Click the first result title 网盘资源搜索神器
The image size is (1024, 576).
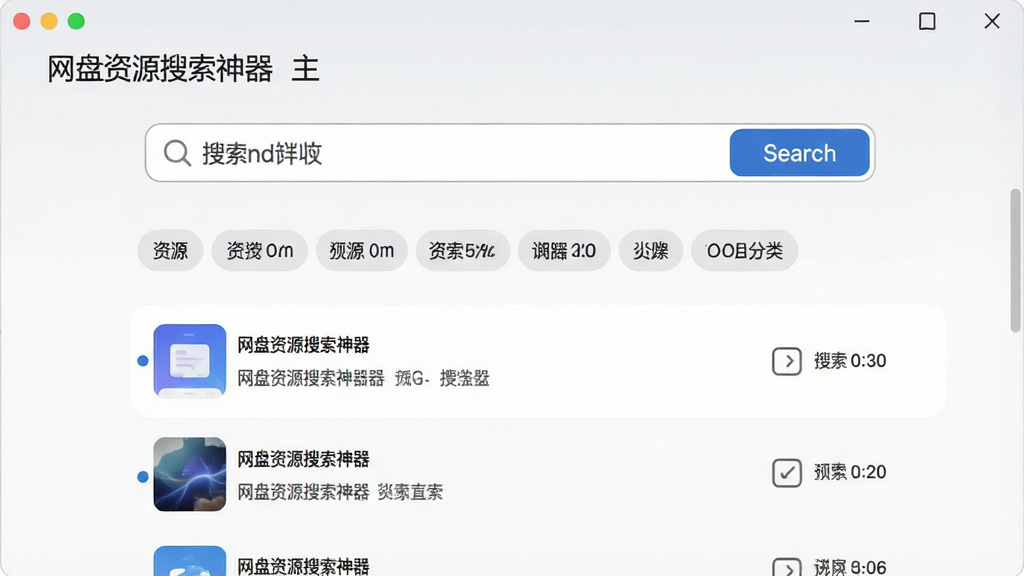pos(303,345)
